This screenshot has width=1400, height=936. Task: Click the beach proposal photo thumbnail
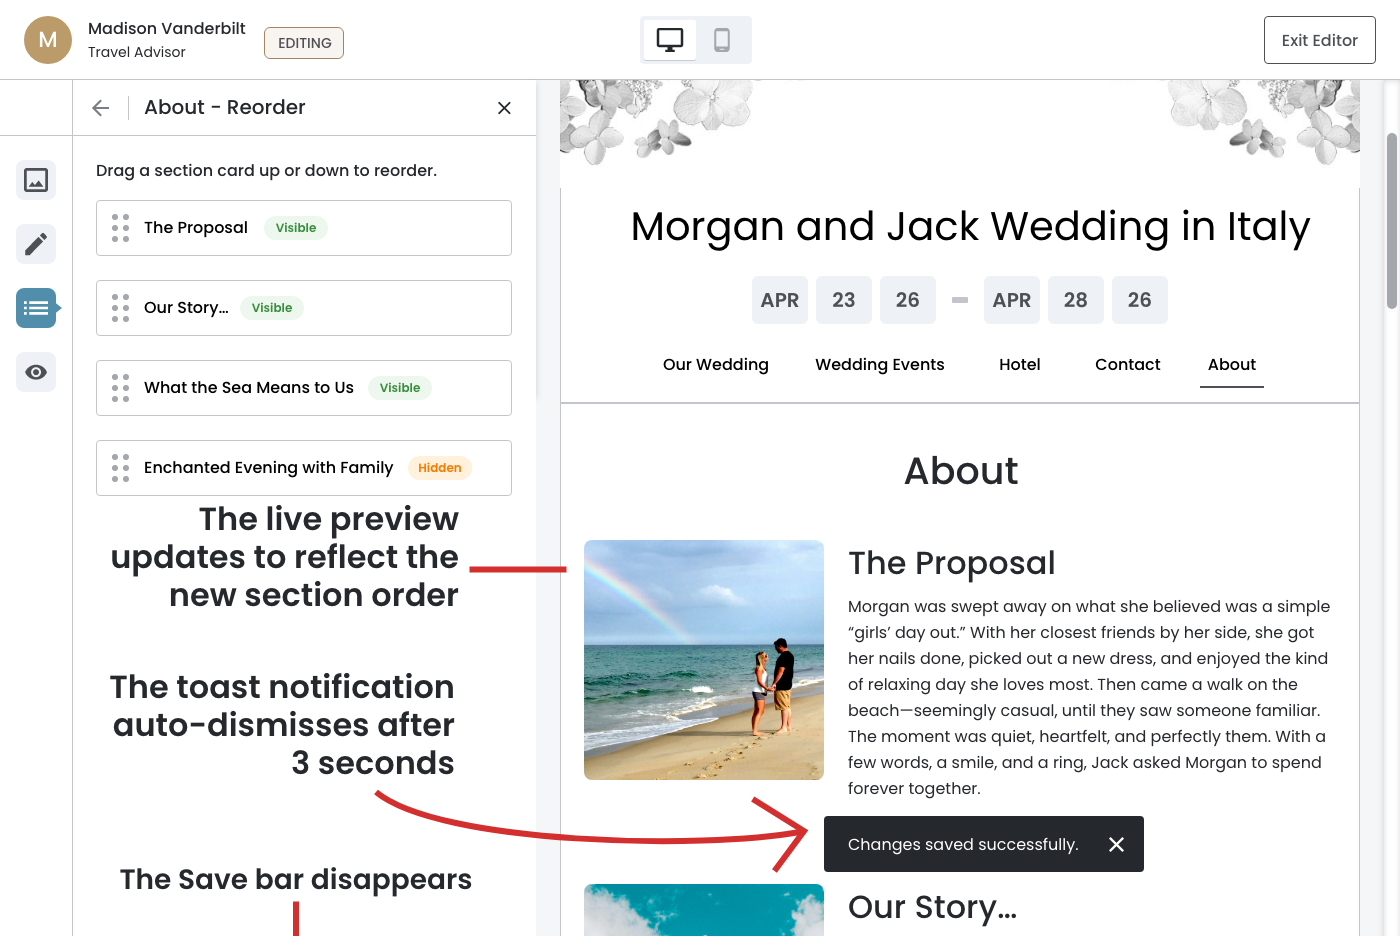(704, 660)
